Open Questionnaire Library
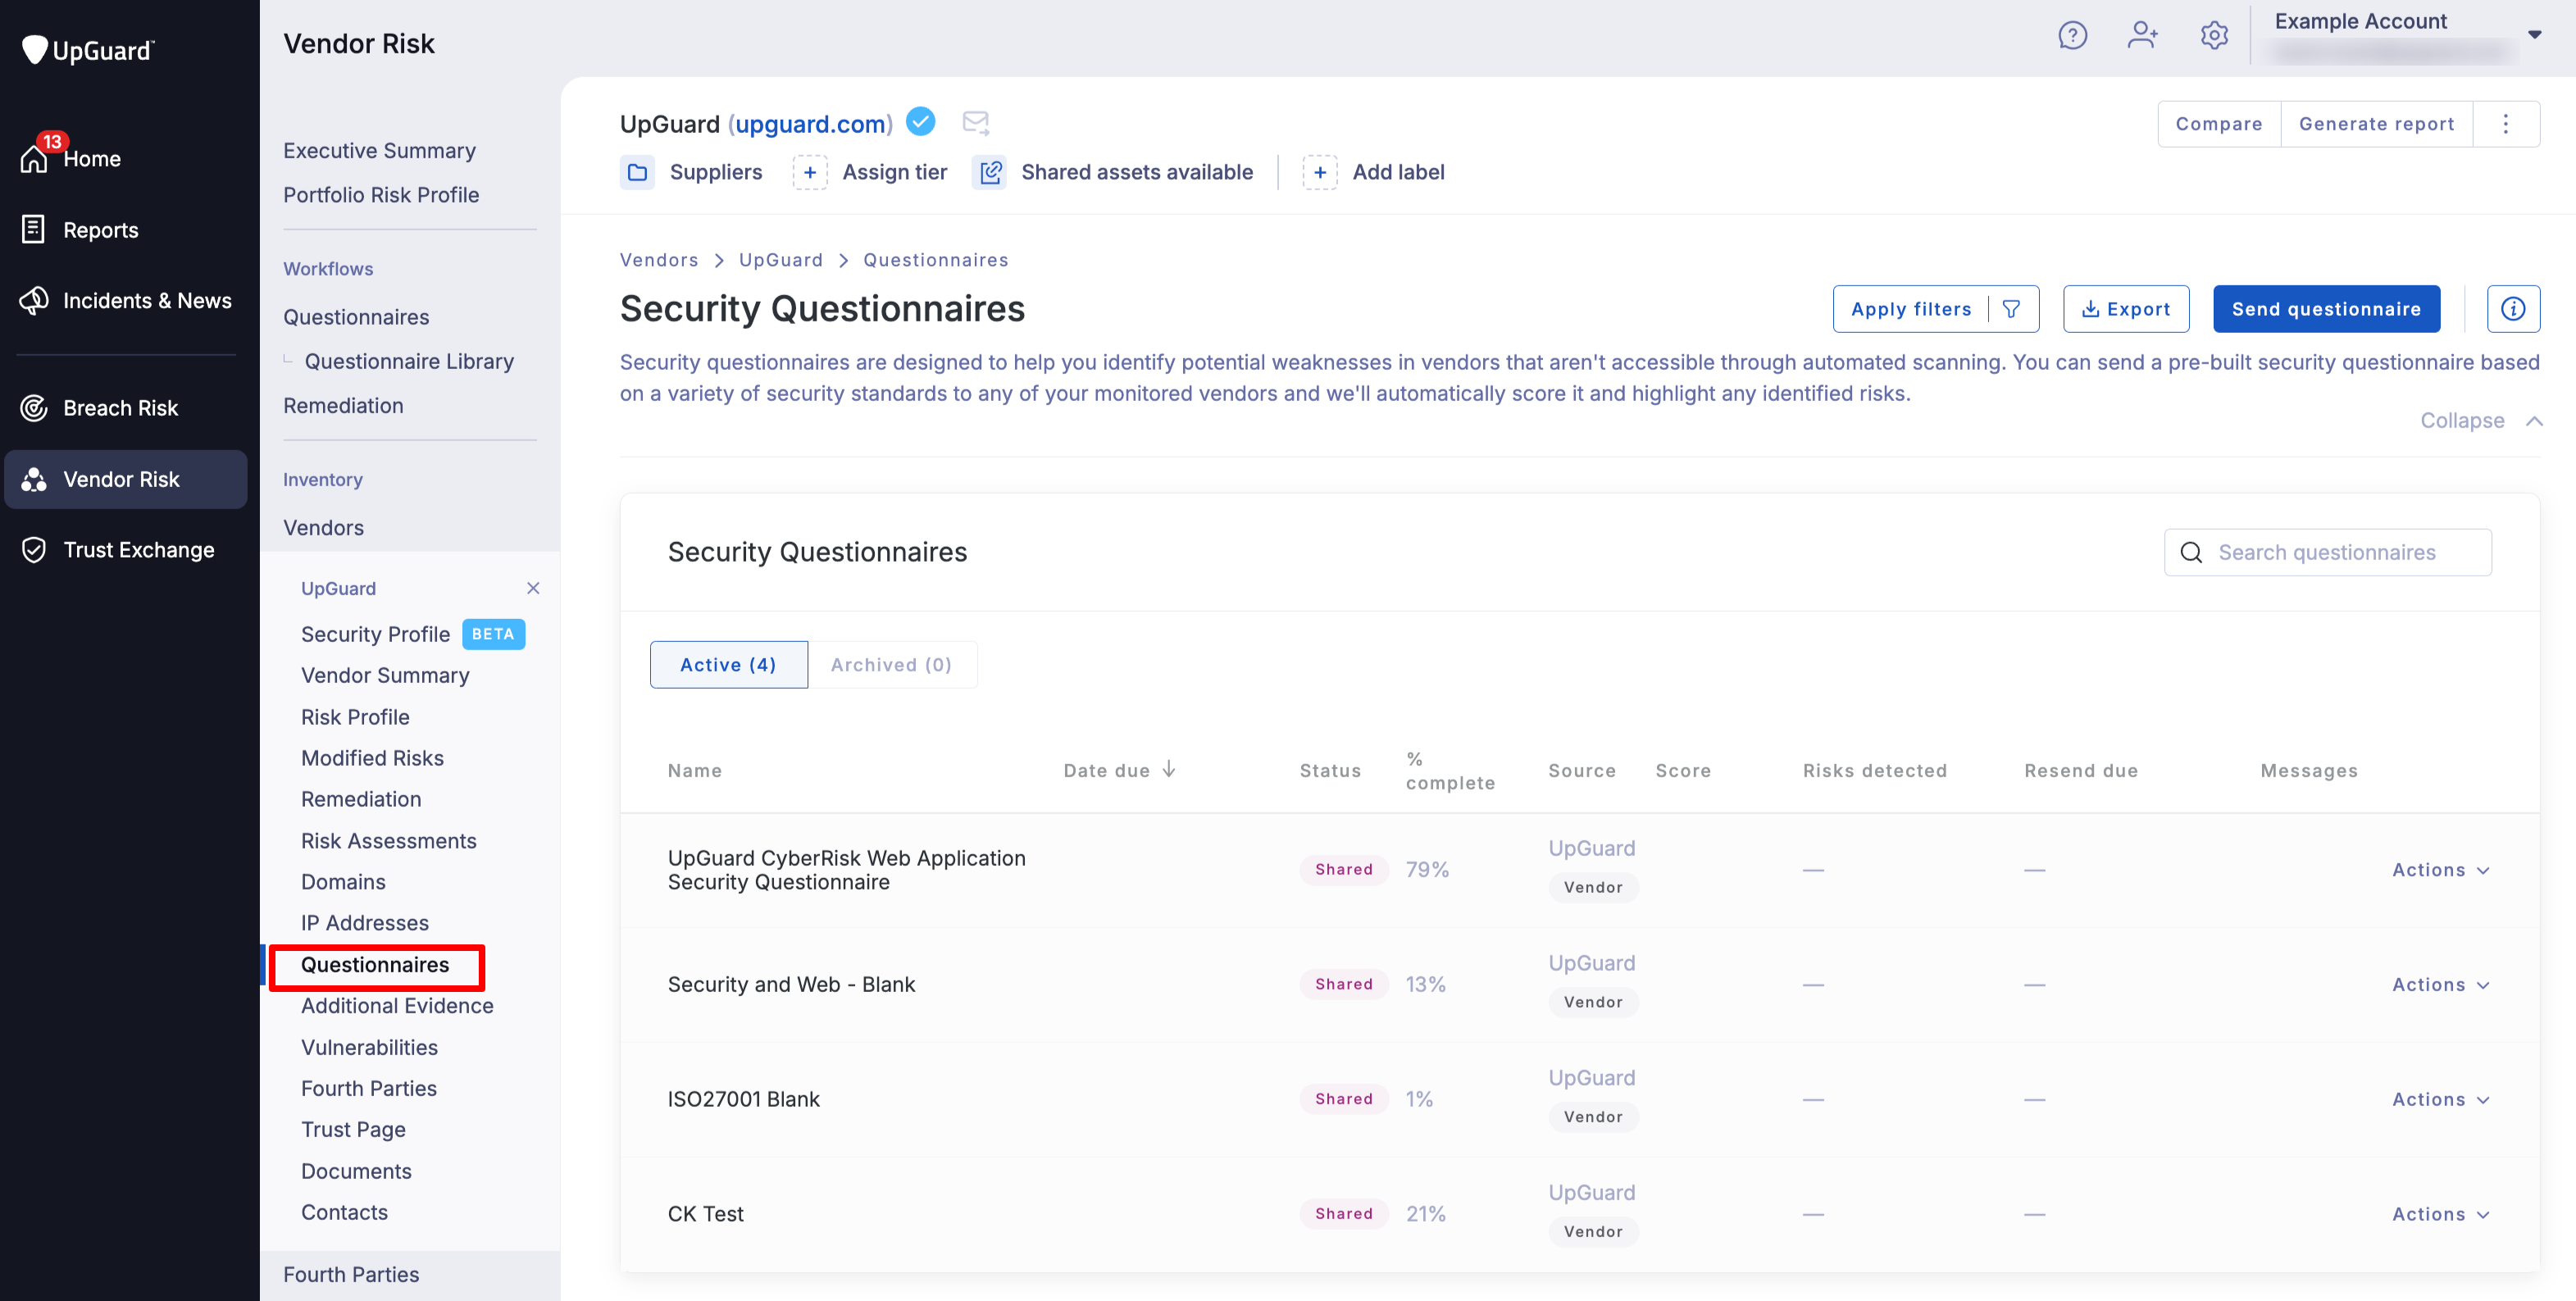 click(x=409, y=361)
